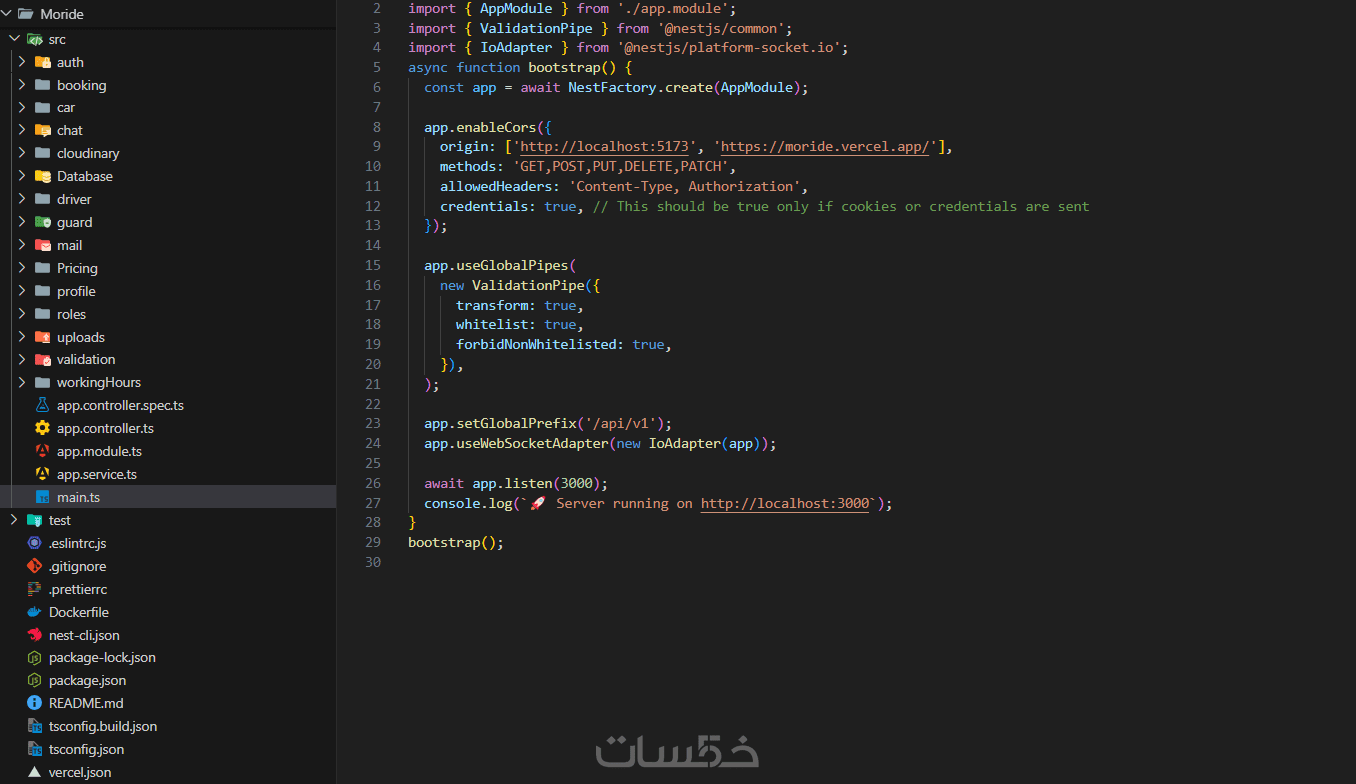
Task: Click line number 30 in the gutter
Action: point(373,562)
